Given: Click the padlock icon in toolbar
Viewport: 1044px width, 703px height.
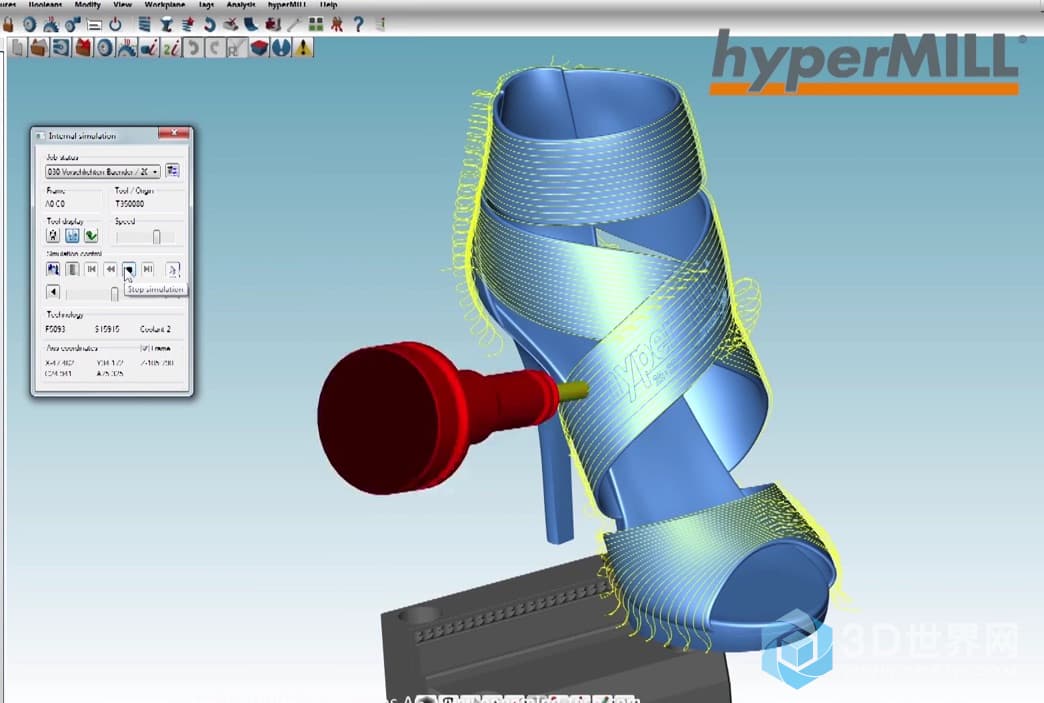Looking at the screenshot, I should click(x=5, y=24).
